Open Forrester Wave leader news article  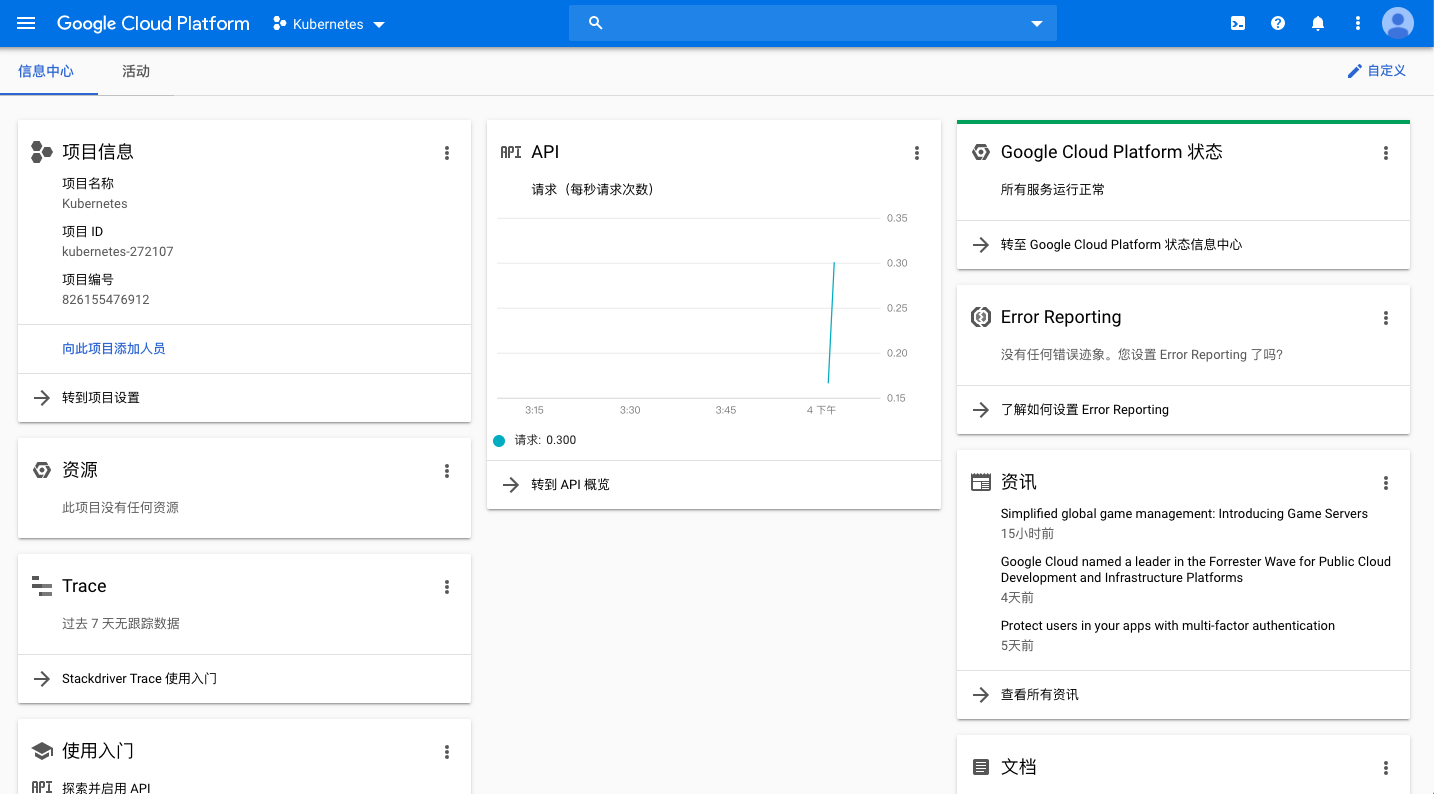pyautogui.click(x=1196, y=570)
